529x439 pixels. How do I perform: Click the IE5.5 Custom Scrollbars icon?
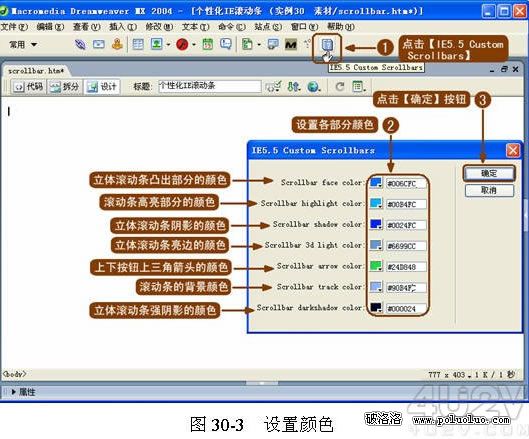[327, 45]
